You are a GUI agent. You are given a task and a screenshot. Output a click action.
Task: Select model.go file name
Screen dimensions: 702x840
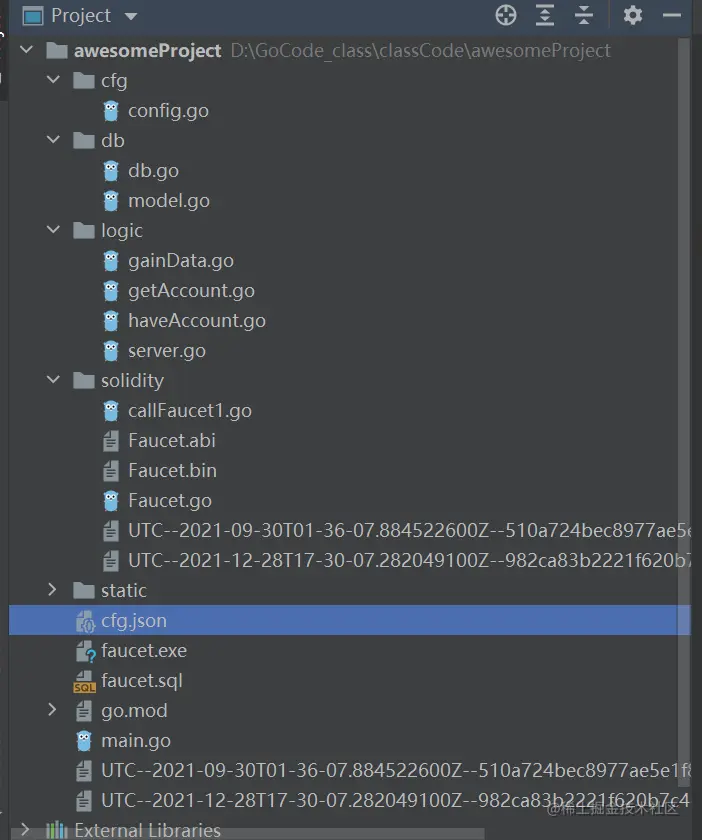point(169,201)
